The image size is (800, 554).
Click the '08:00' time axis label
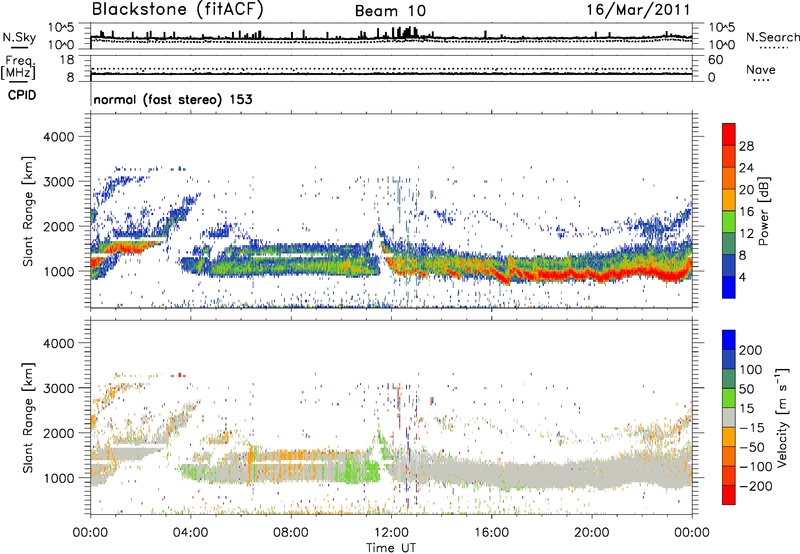pos(291,533)
